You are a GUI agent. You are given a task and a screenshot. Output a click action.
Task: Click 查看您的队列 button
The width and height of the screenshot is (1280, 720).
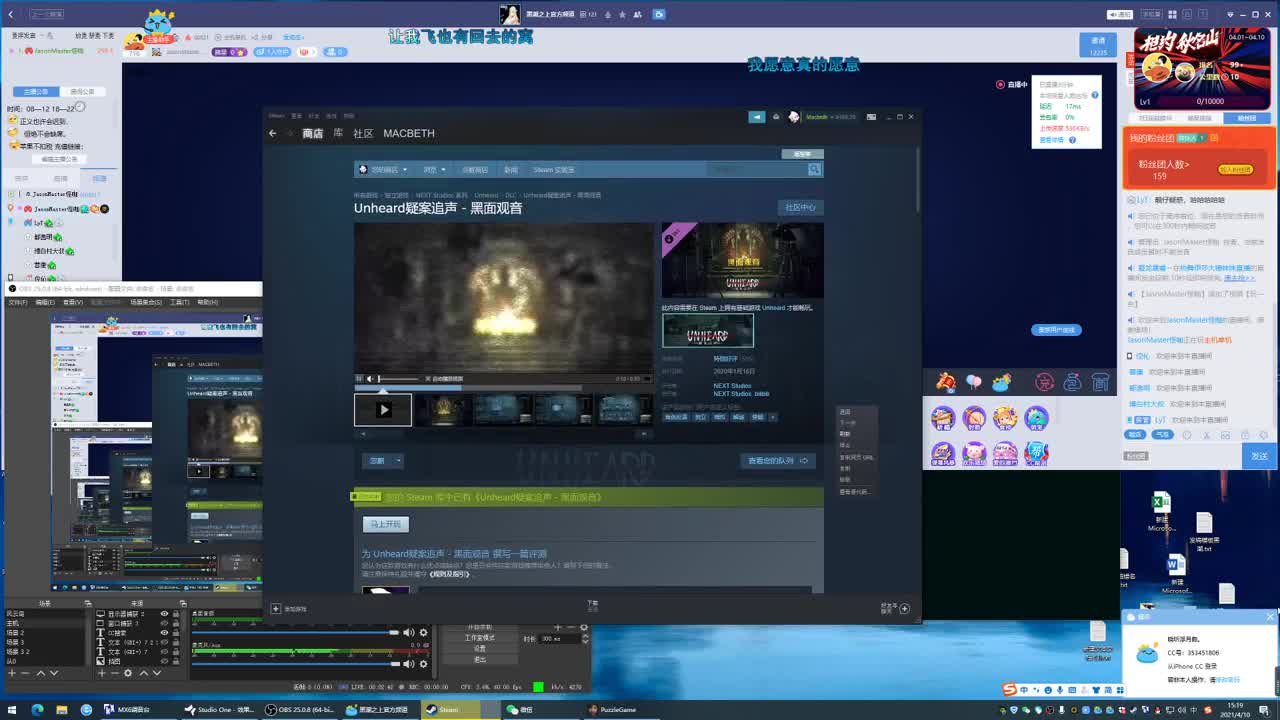[x=778, y=461]
